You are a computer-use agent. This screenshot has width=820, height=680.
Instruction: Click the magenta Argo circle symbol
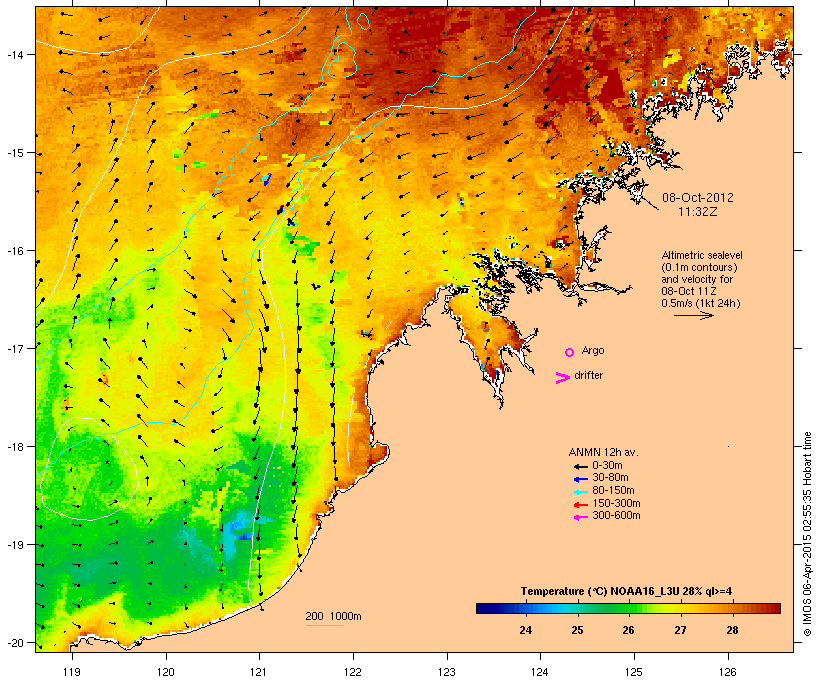click(570, 353)
